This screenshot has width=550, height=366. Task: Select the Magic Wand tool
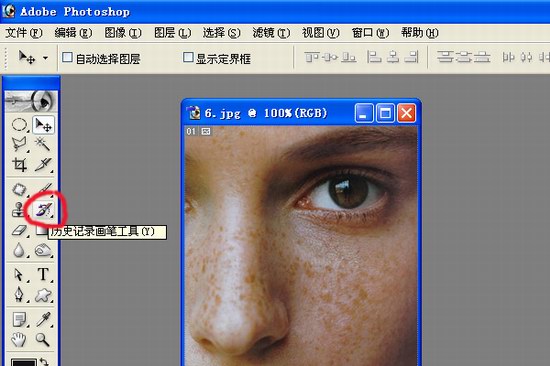pos(43,144)
